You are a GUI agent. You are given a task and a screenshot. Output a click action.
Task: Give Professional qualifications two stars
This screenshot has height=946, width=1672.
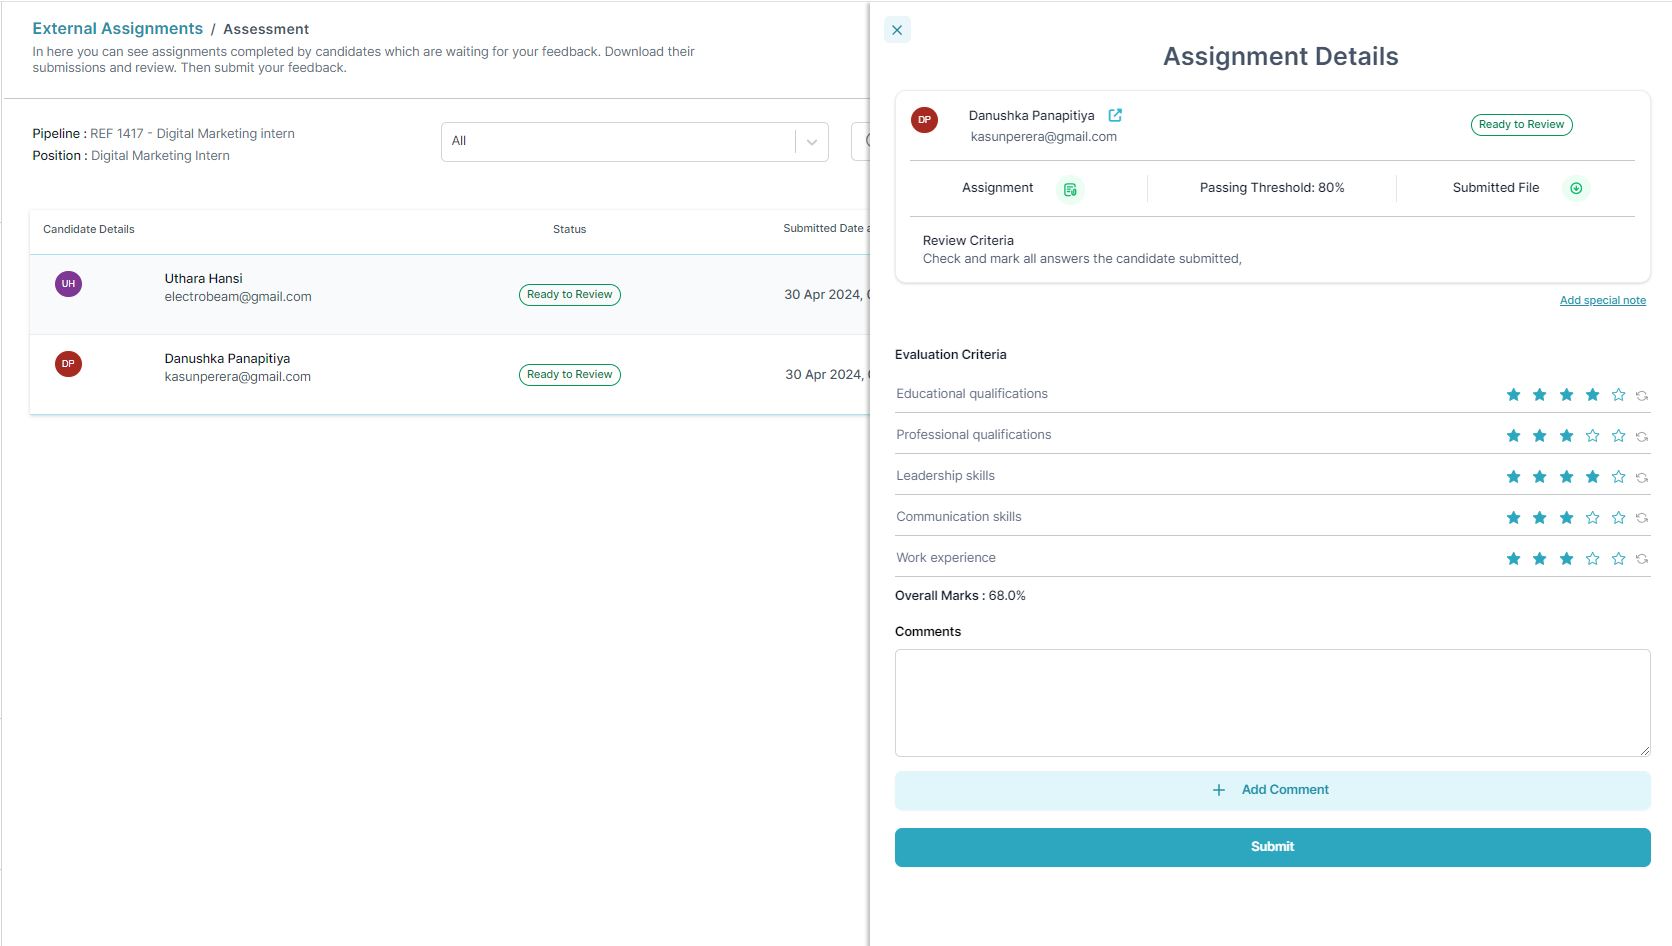pos(1540,436)
